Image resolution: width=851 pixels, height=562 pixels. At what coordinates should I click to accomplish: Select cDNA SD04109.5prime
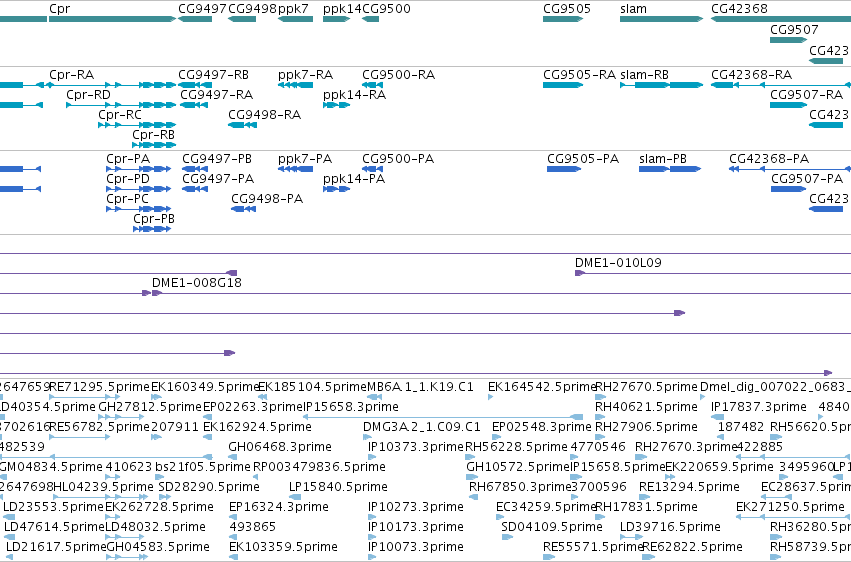coord(506,537)
